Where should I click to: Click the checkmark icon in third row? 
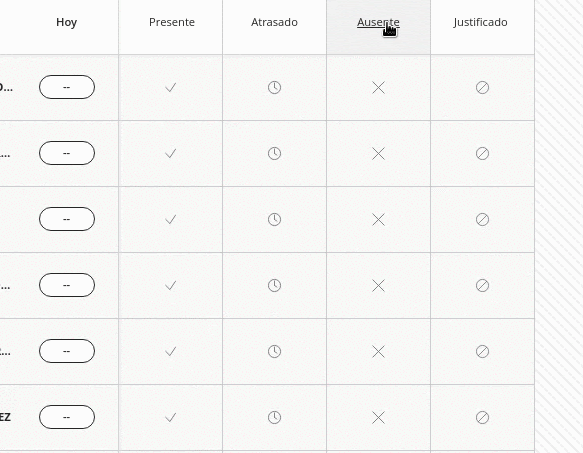tap(170, 219)
